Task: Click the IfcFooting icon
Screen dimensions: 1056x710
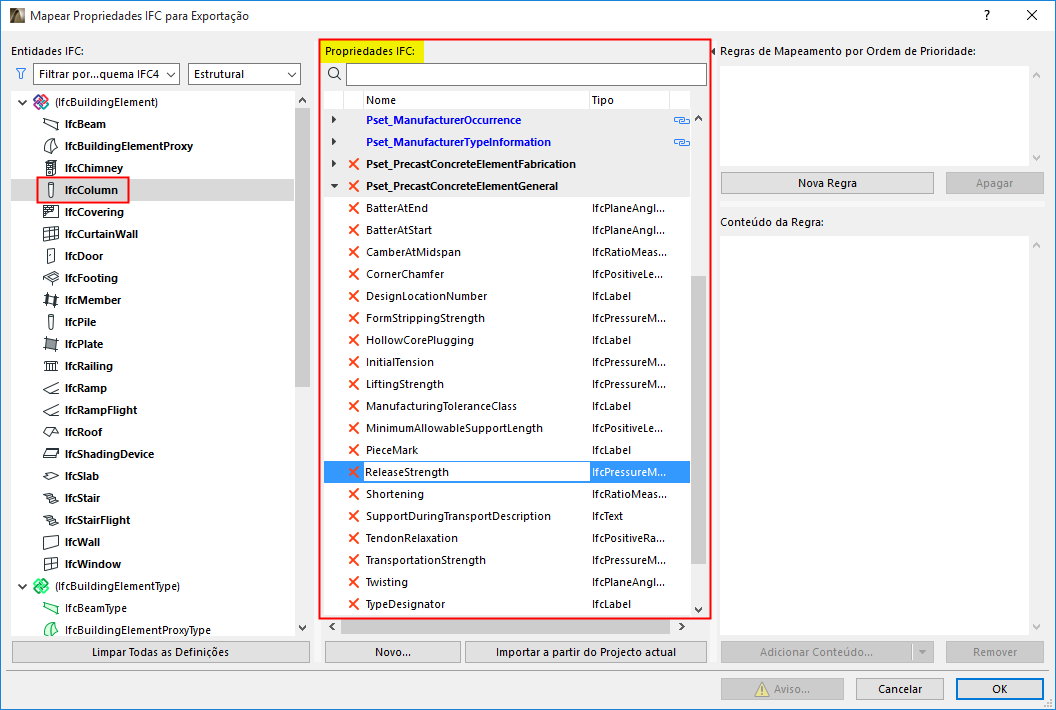Action: click(51, 278)
